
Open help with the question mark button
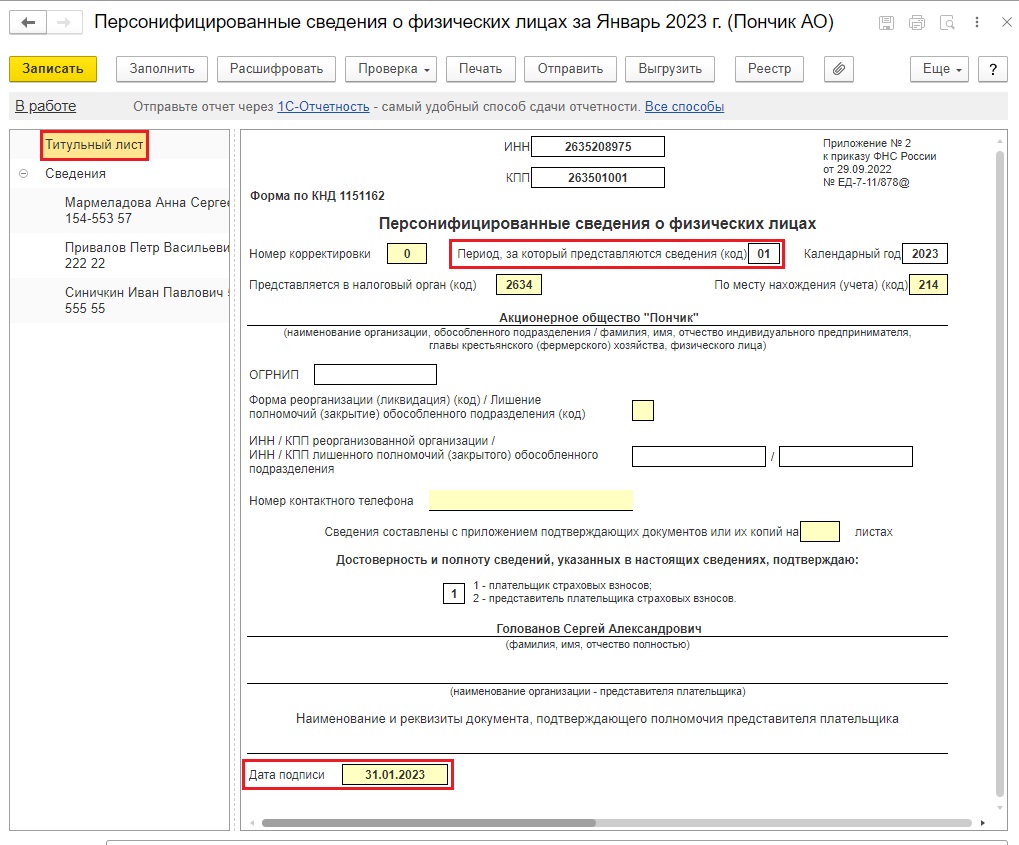click(993, 69)
